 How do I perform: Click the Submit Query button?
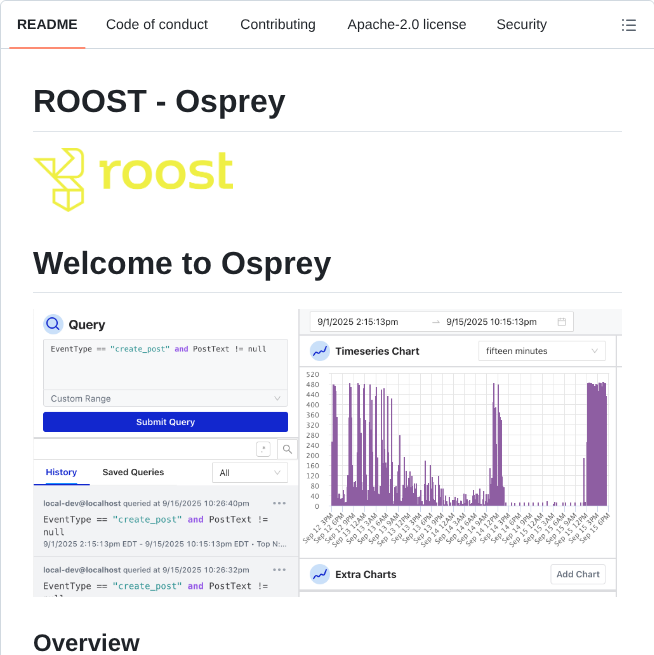pos(165,422)
